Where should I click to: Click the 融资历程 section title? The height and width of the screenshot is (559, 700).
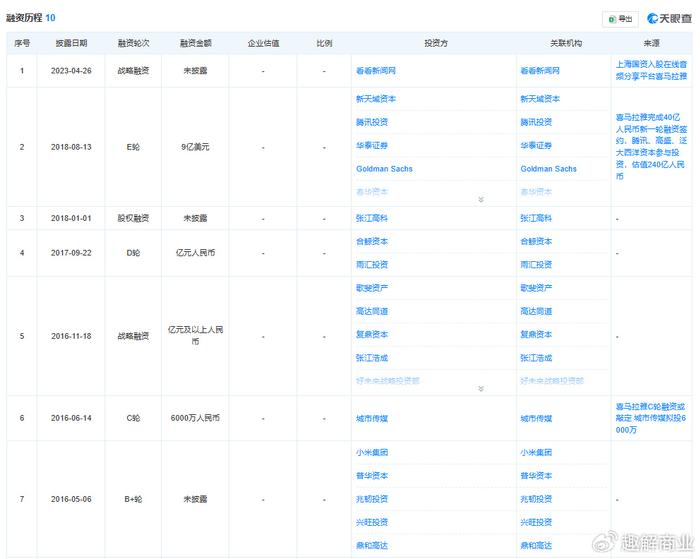point(24,18)
